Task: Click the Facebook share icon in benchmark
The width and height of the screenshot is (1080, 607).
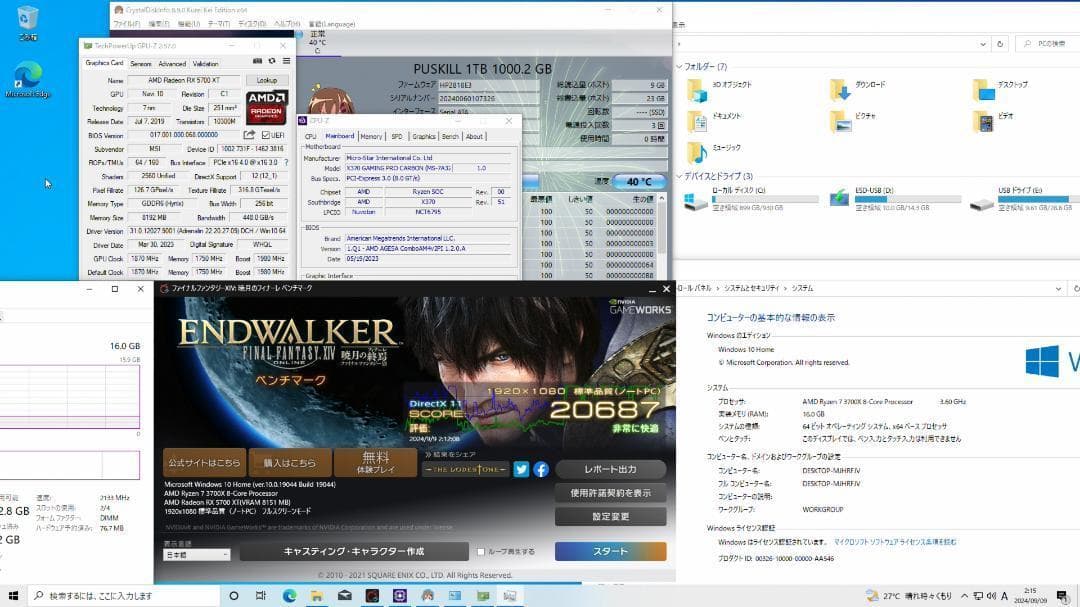Action: tap(540, 469)
